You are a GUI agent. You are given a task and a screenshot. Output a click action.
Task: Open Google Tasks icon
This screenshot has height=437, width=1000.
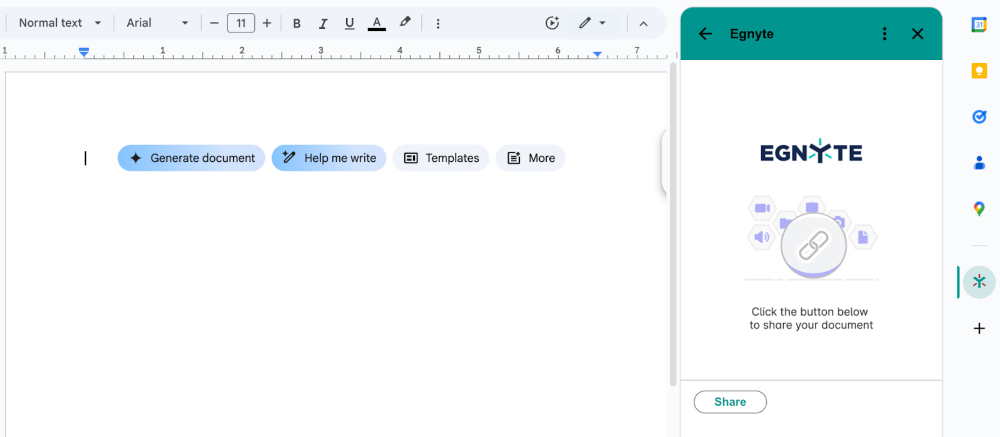pos(979,117)
